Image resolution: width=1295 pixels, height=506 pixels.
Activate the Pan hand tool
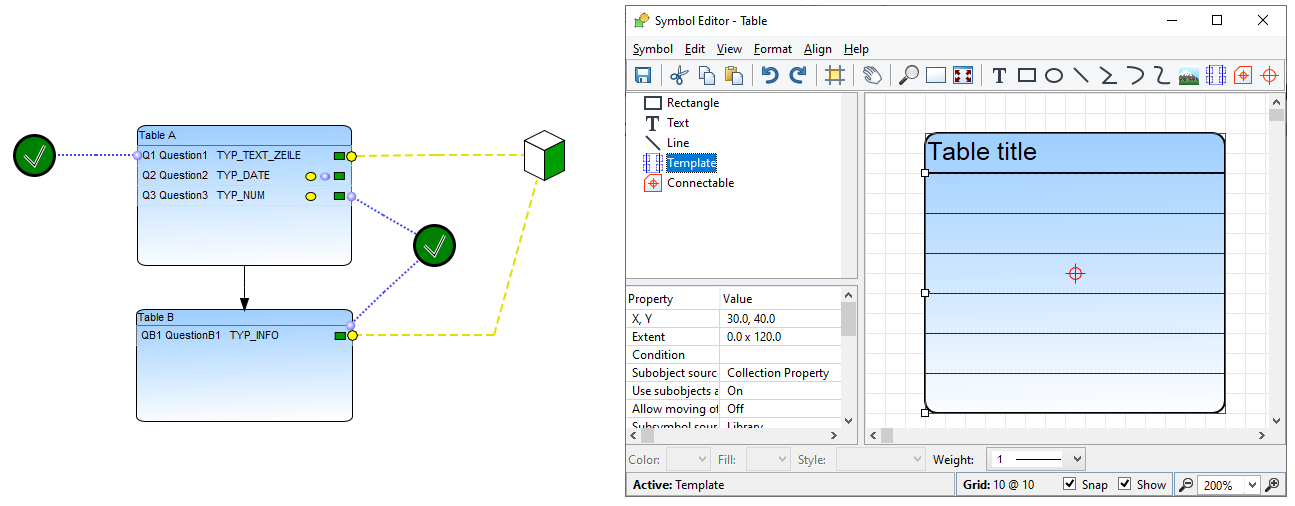(x=872, y=75)
